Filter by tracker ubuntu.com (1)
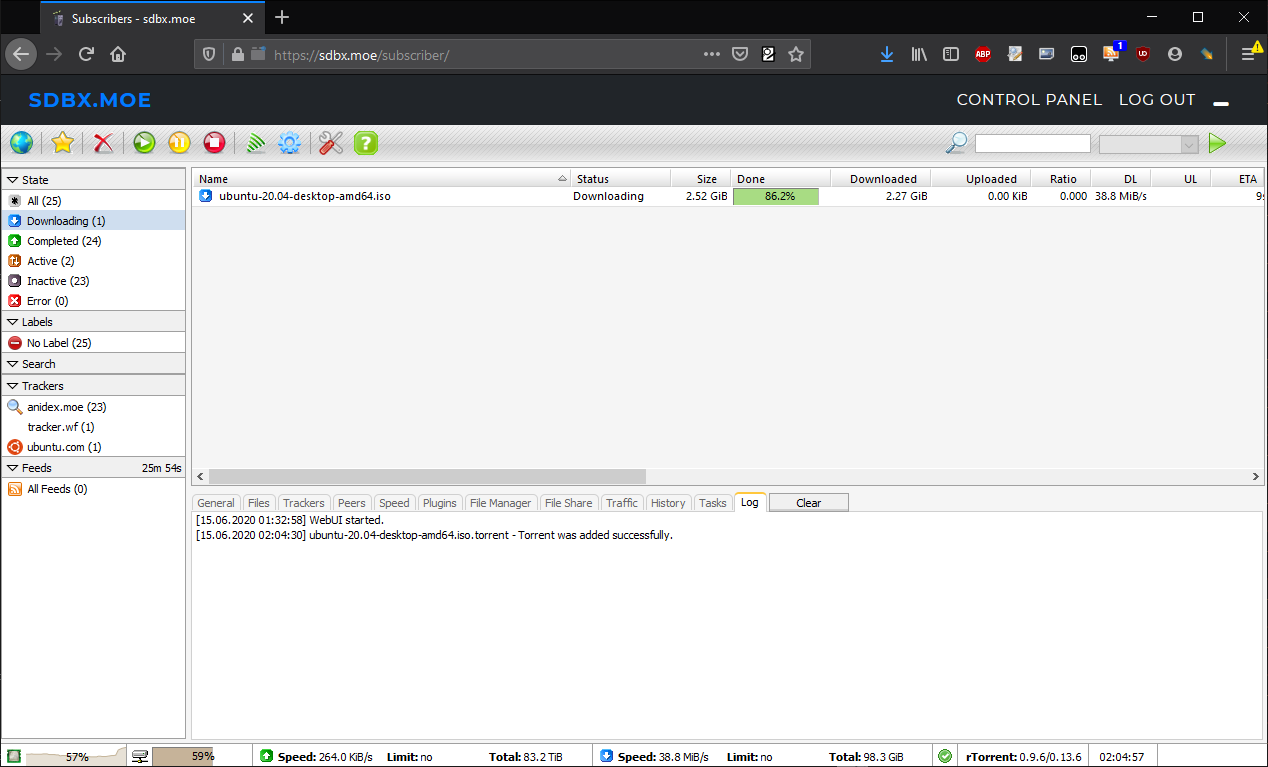The width and height of the screenshot is (1268, 767). tap(93, 447)
